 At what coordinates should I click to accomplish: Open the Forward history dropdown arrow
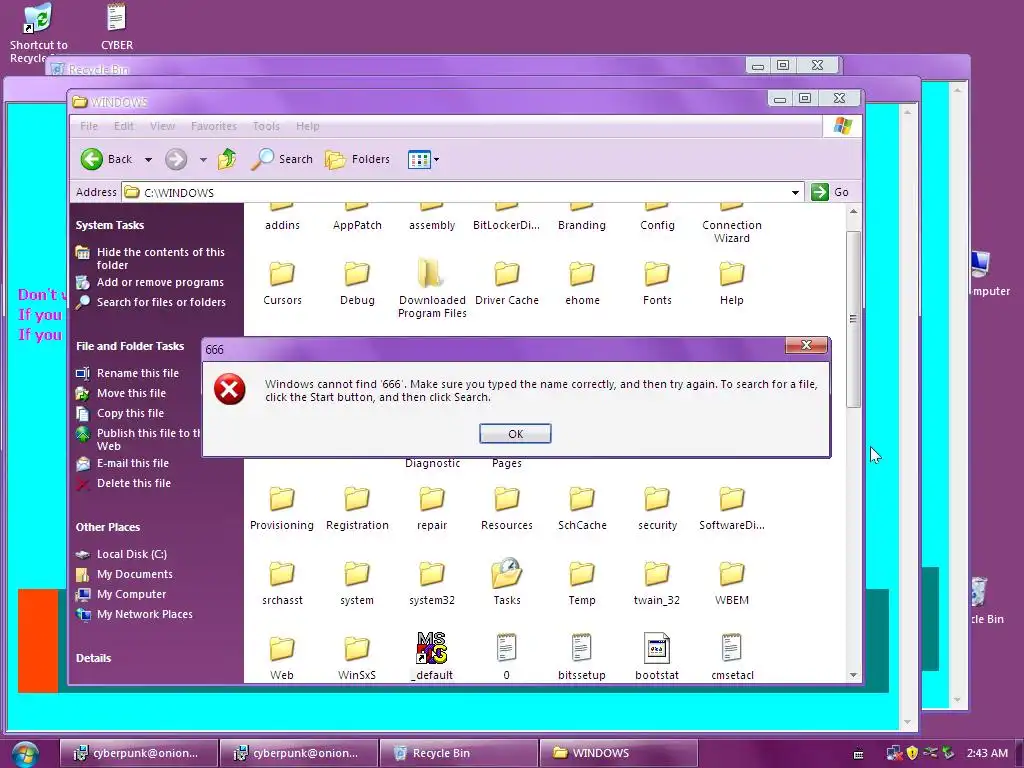203,159
